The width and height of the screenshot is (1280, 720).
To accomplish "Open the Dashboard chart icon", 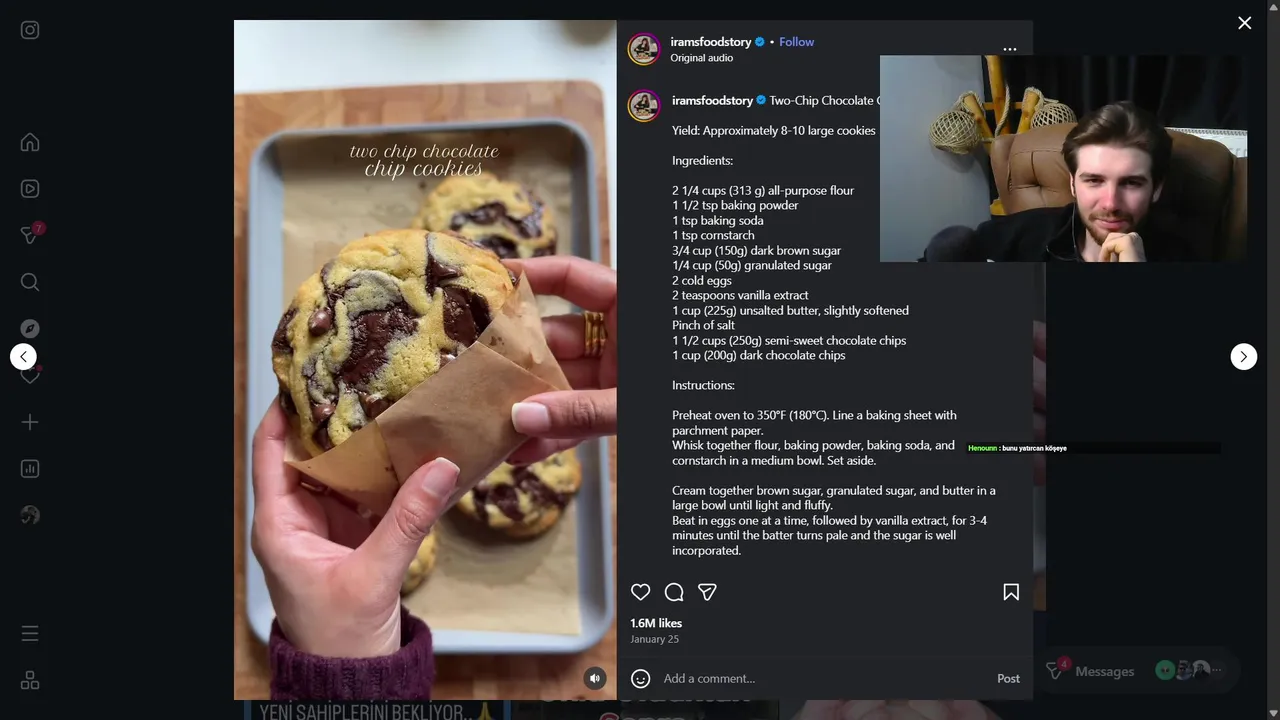I will [30, 468].
